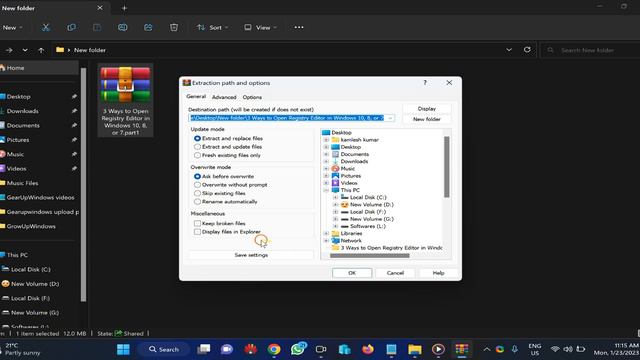
Task: Enable Display files in Explorer checkbox
Action: (197, 232)
